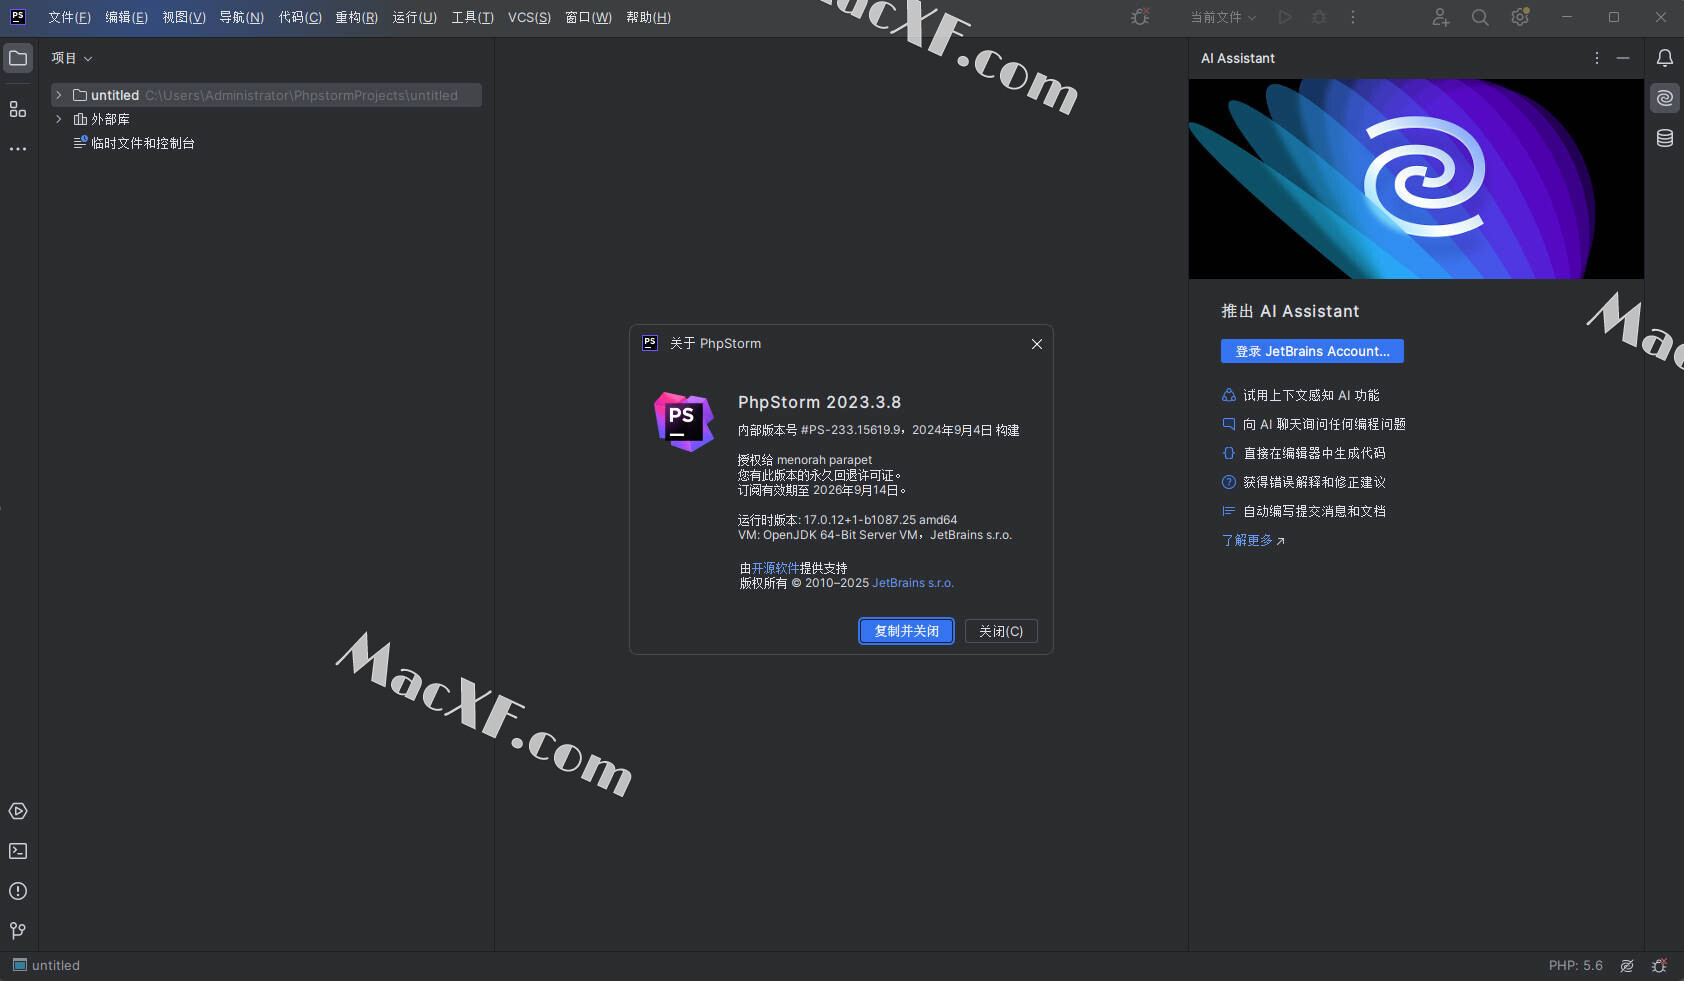Click the 授权给 menorah parapet text
Image resolution: width=1684 pixels, height=981 pixels.
click(805, 460)
